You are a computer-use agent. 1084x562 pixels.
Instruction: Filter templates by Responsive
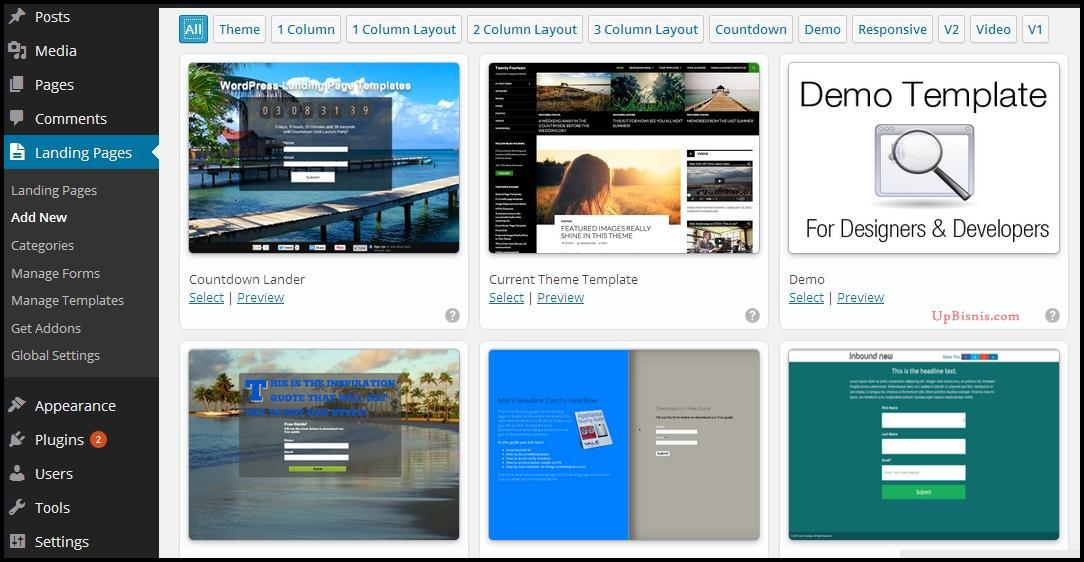point(892,29)
